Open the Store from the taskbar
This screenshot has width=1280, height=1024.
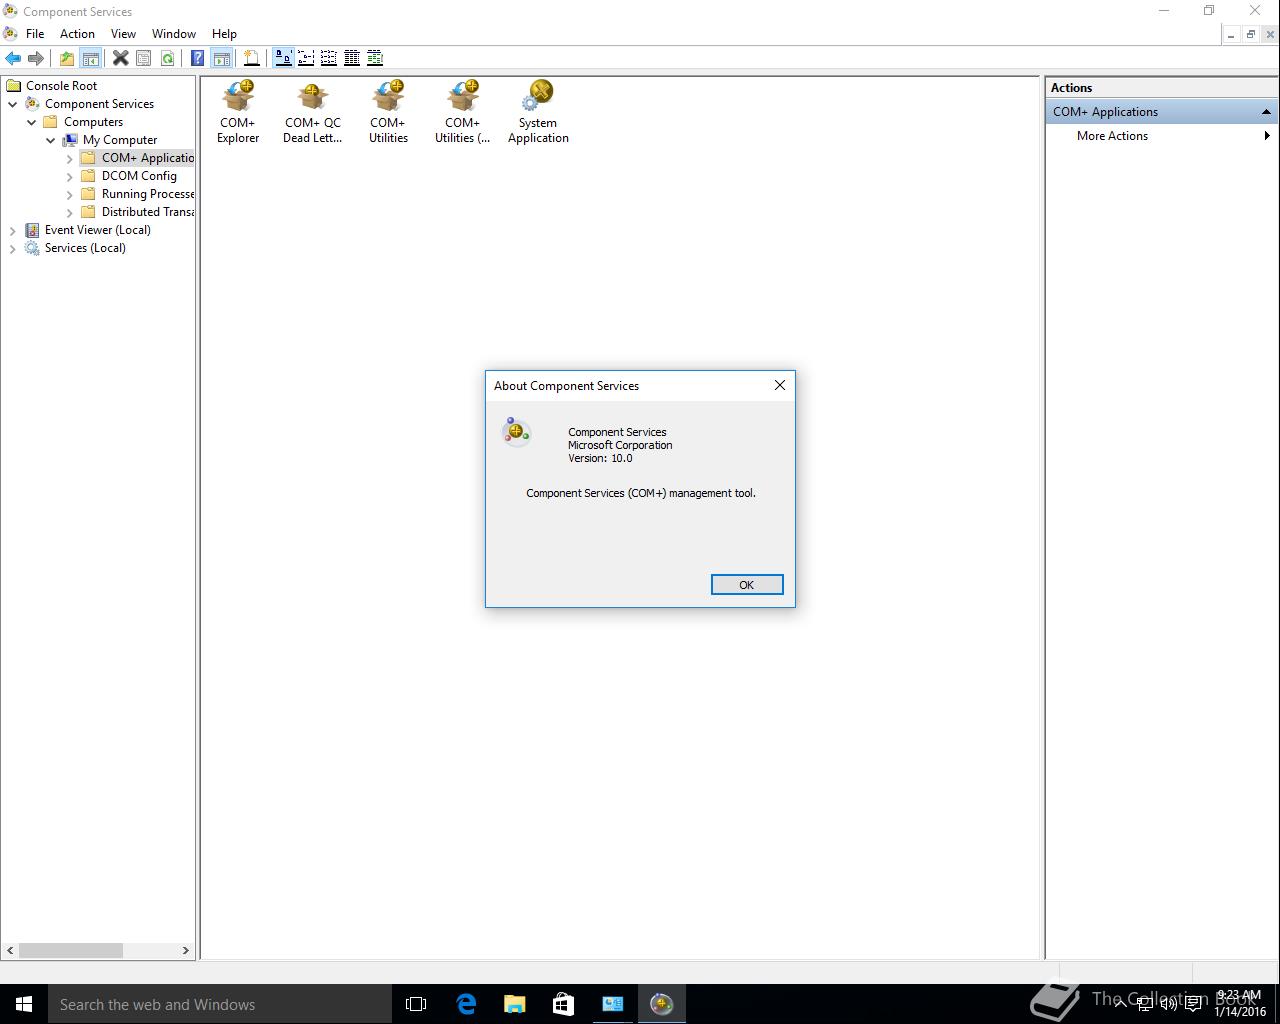(x=563, y=1004)
